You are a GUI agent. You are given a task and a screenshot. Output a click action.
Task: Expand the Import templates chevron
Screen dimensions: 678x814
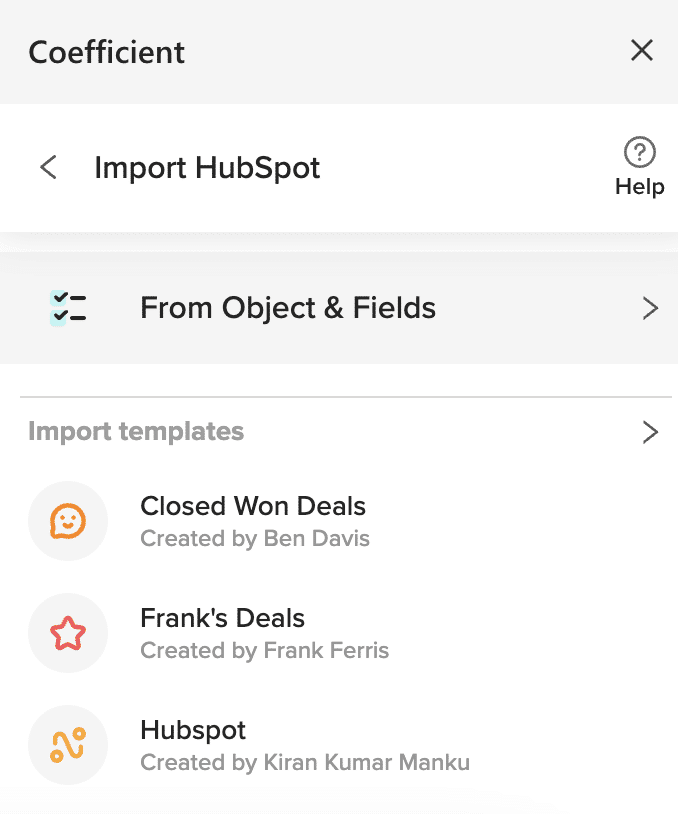[650, 432]
